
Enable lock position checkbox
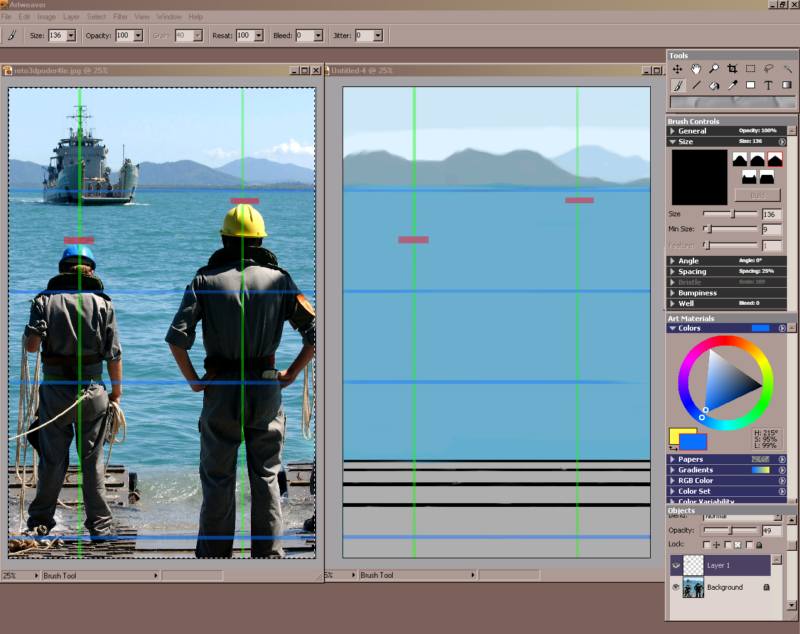click(707, 545)
